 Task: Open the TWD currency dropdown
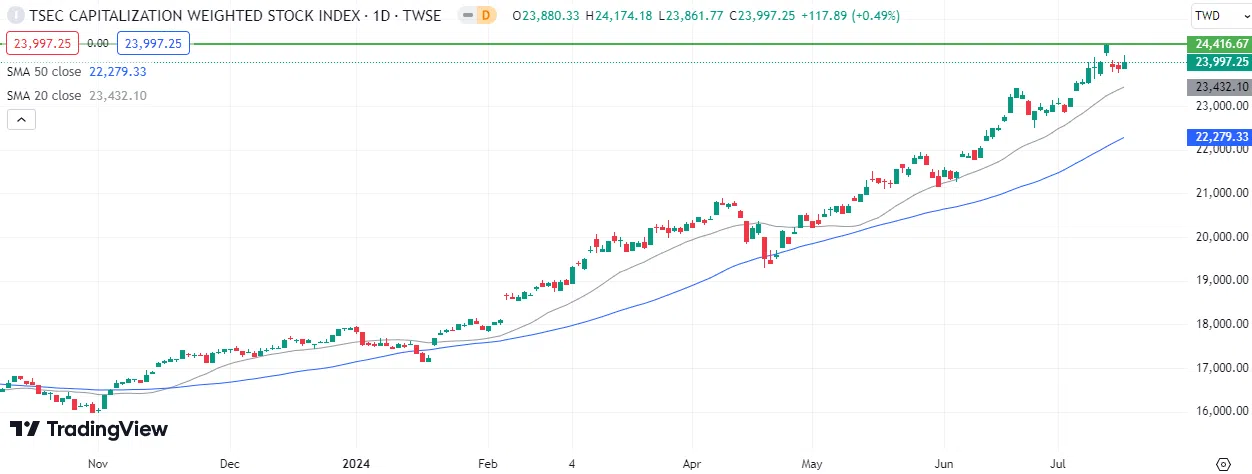pos(1220,16)
